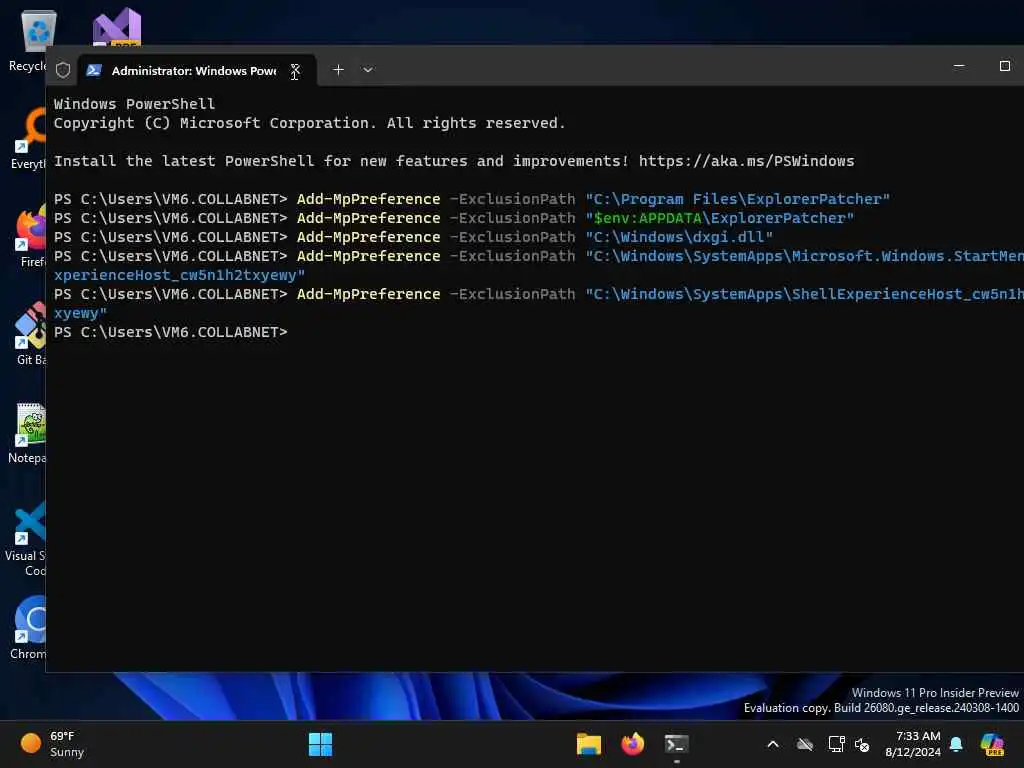
Task: Open the network status tray icon
Action: pos(836,744)
